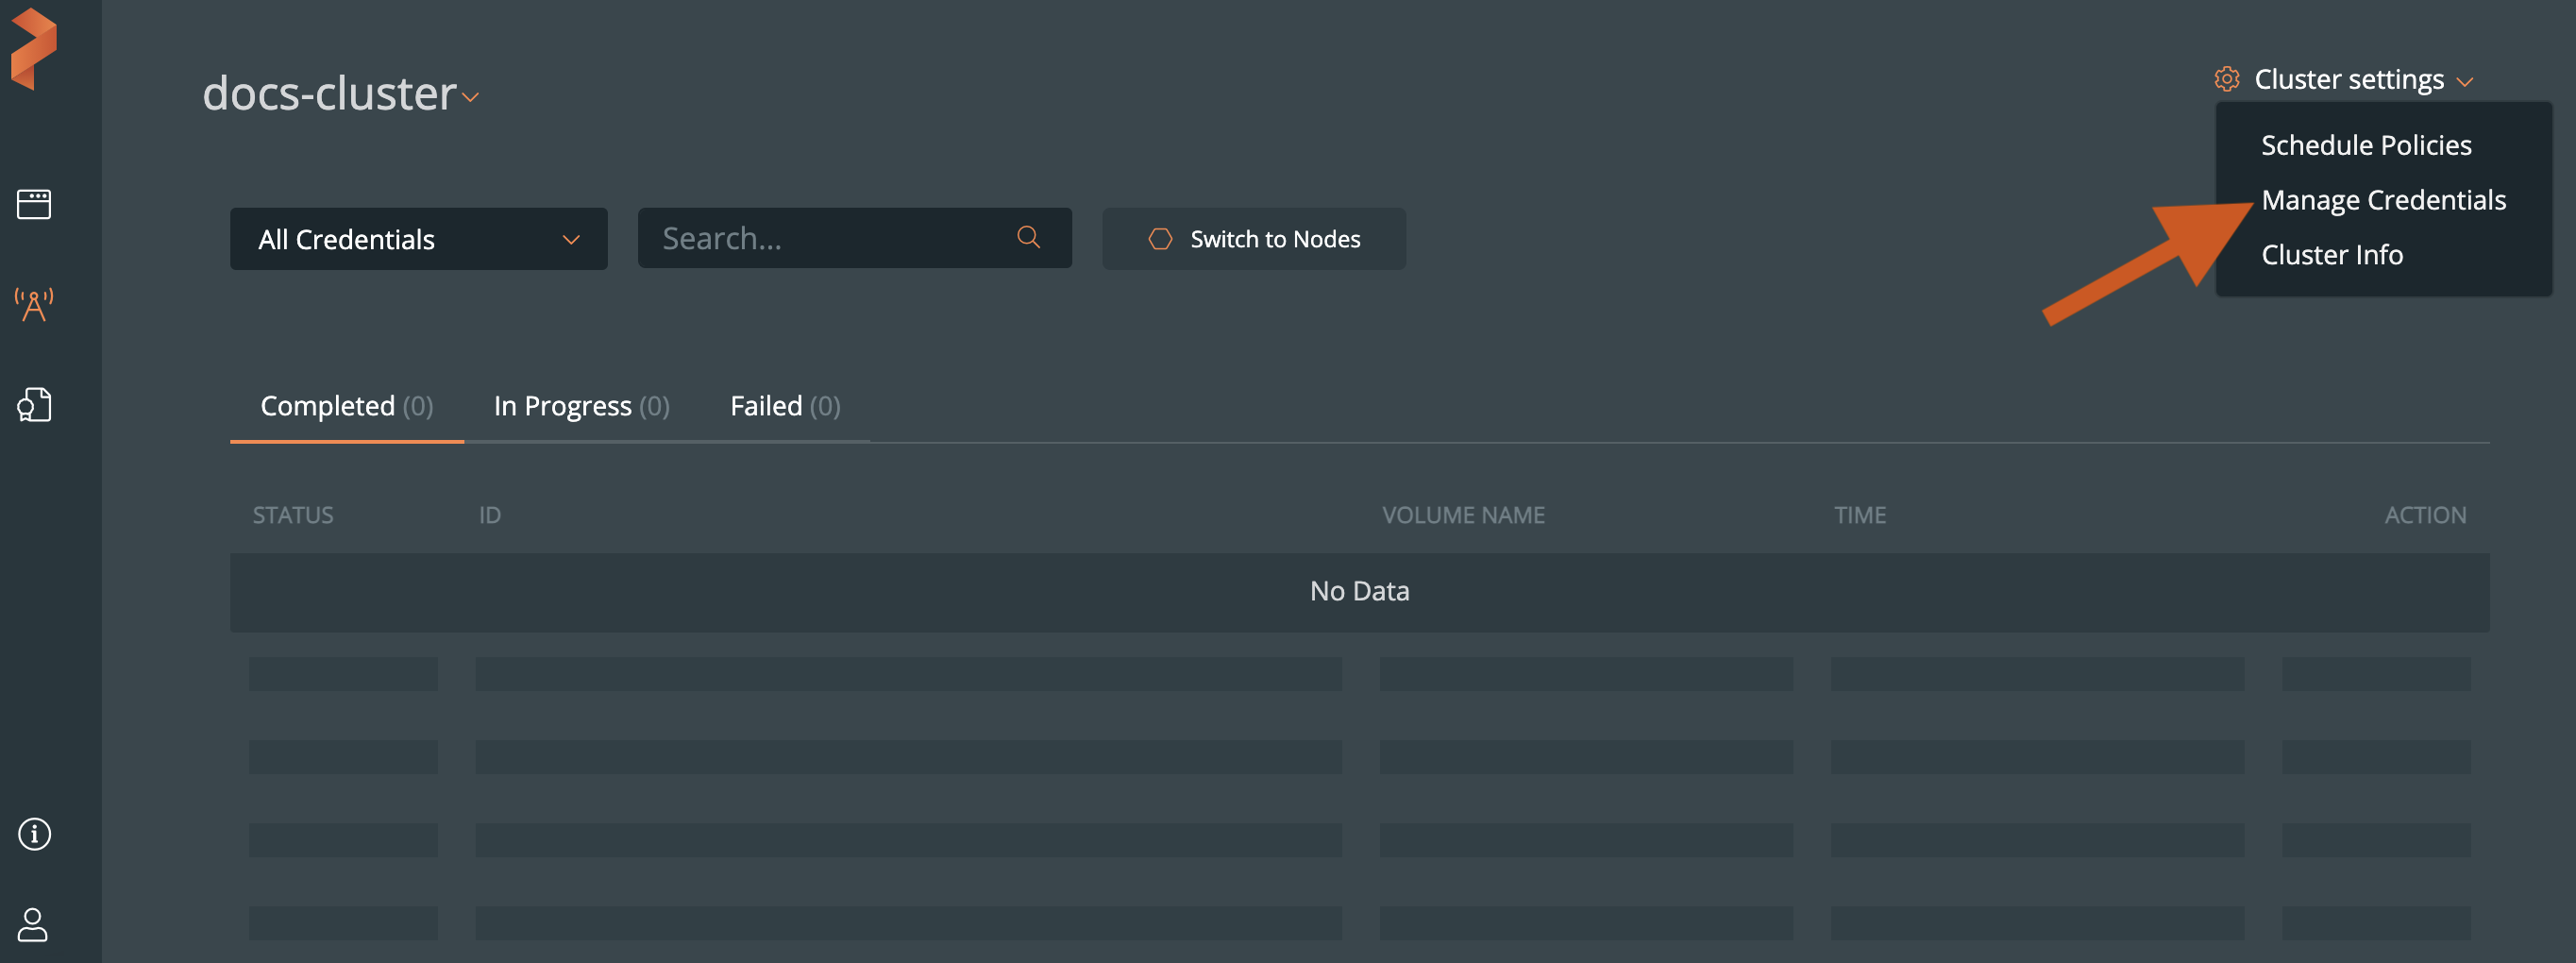
Task: Click the hexagon icon on Switch to Nodes
Action: [1160, 239]
